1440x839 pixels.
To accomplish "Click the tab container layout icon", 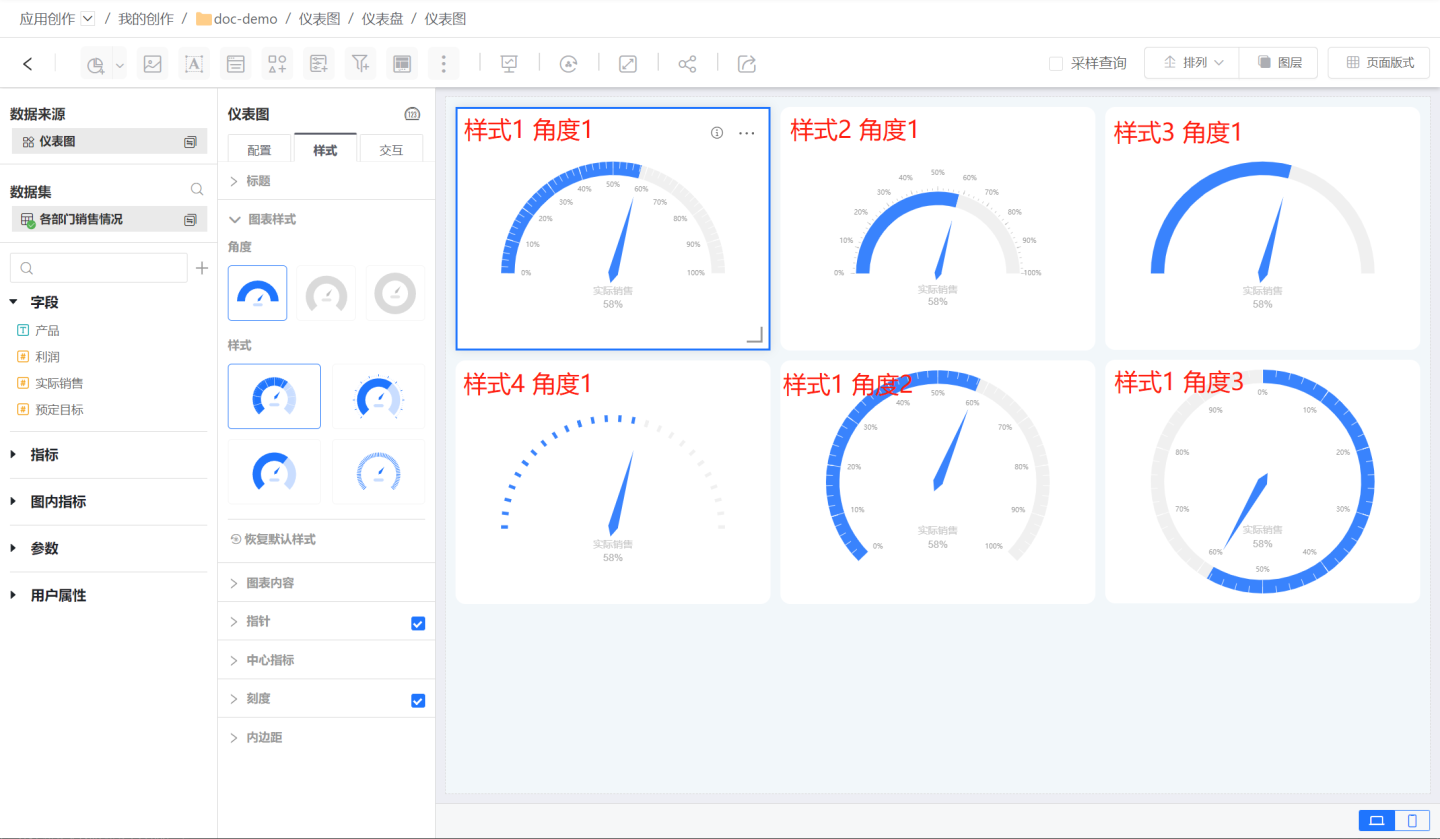I will tap(402, 64).
